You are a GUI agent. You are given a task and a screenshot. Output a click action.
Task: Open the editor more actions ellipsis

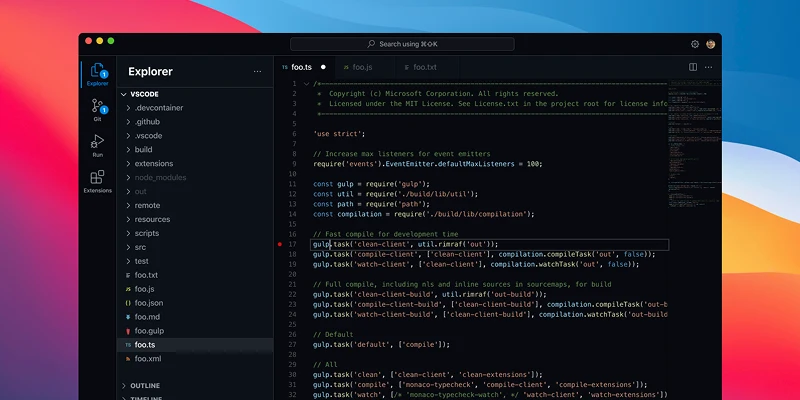click(x=709, y=67)
